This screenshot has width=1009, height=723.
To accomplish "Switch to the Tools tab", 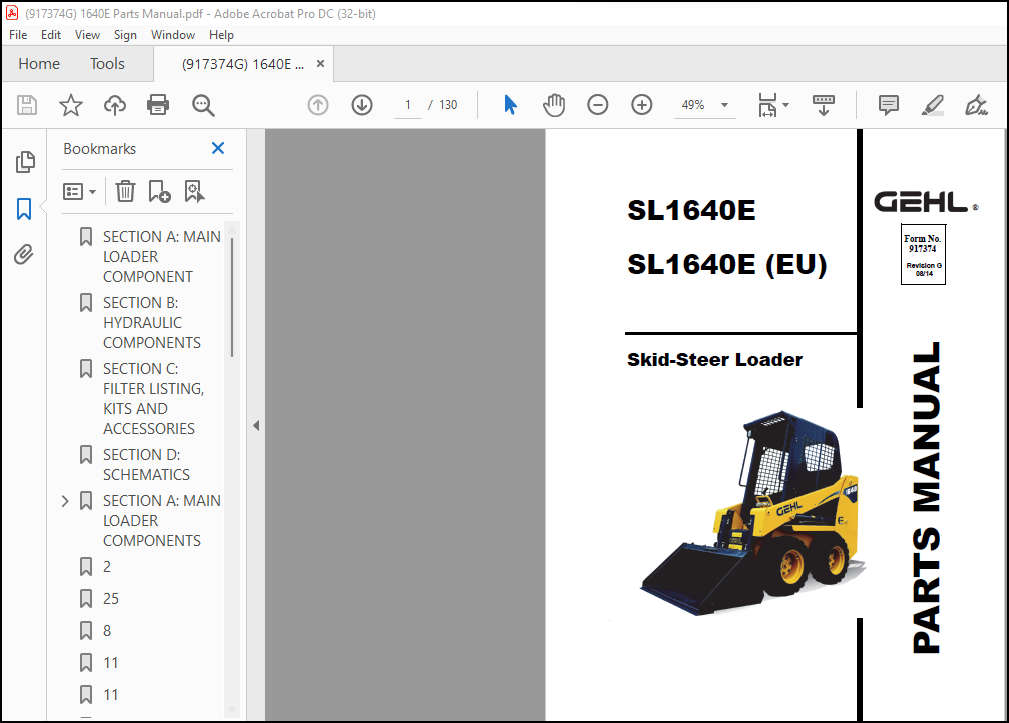I will [x=107, y=64].
